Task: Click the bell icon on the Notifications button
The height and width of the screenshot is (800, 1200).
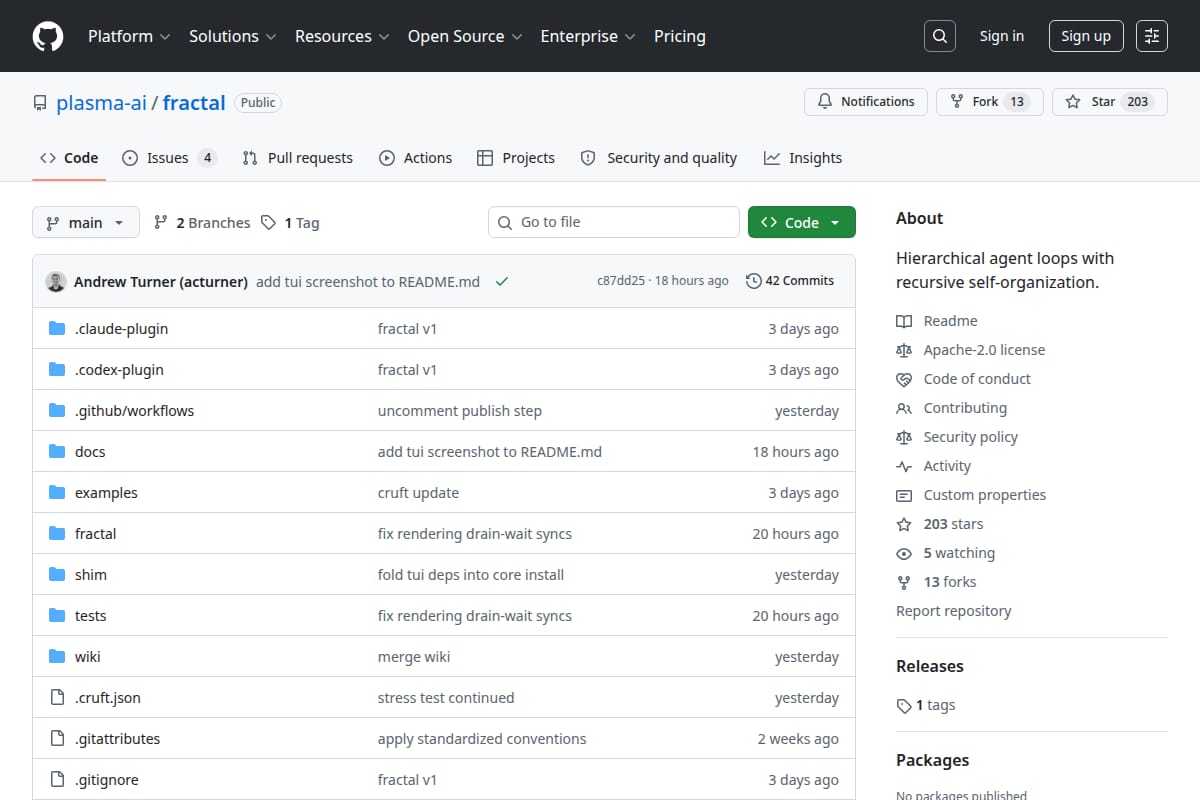Action: click(825, 102)
